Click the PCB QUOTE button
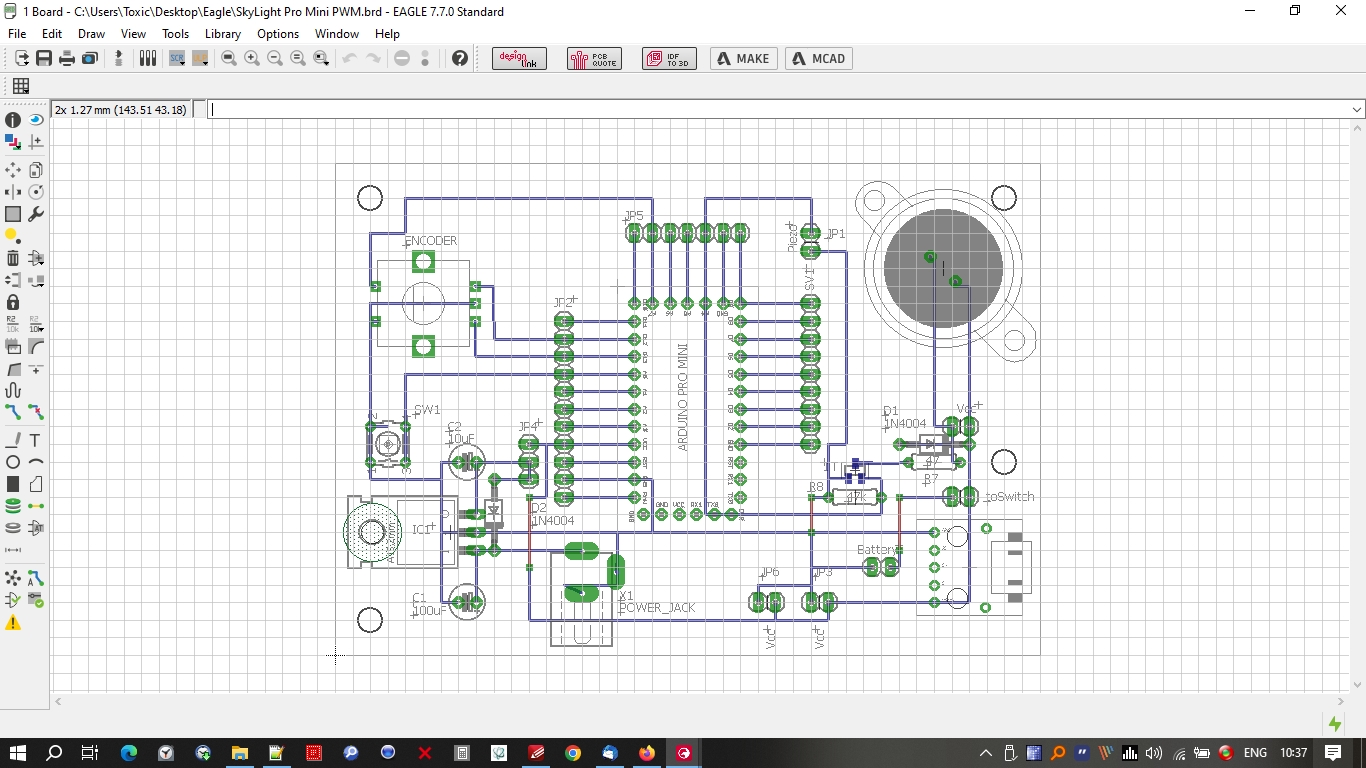This screenshot has height=768, width=1366. pyautogui.click(x=594, y=59)
